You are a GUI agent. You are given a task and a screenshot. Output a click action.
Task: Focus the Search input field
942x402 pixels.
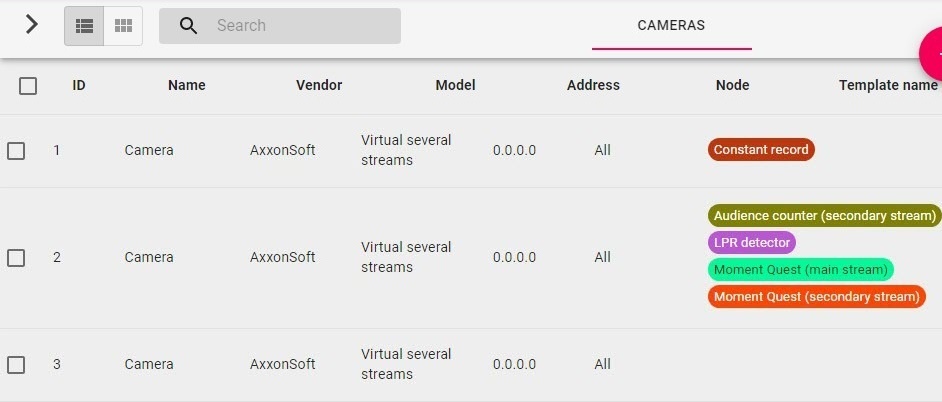tap(300, 26)
